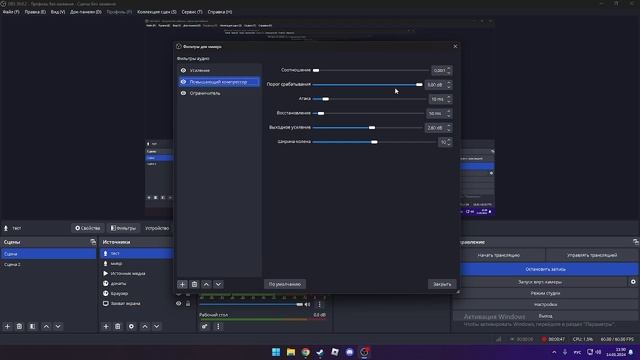Open the Устройство dropdown in the source toolbar

(157, 228)
